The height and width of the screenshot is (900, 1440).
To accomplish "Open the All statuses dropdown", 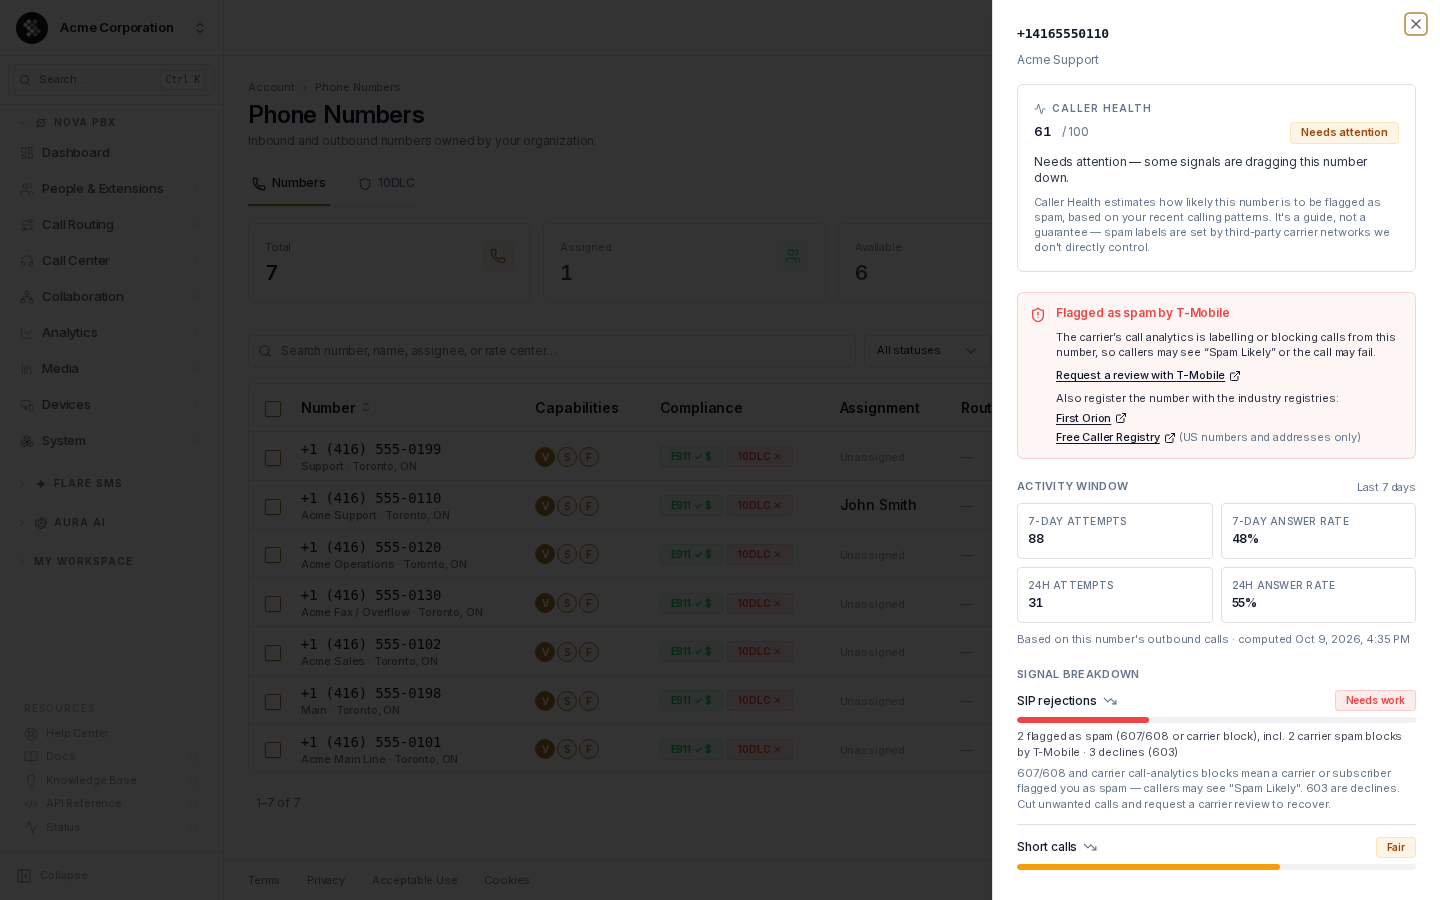I will 926,351.
